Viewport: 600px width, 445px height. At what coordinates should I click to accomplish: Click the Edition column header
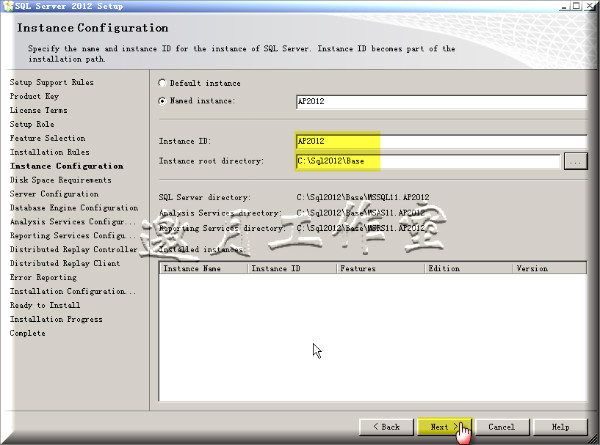[x=468, y=268]
